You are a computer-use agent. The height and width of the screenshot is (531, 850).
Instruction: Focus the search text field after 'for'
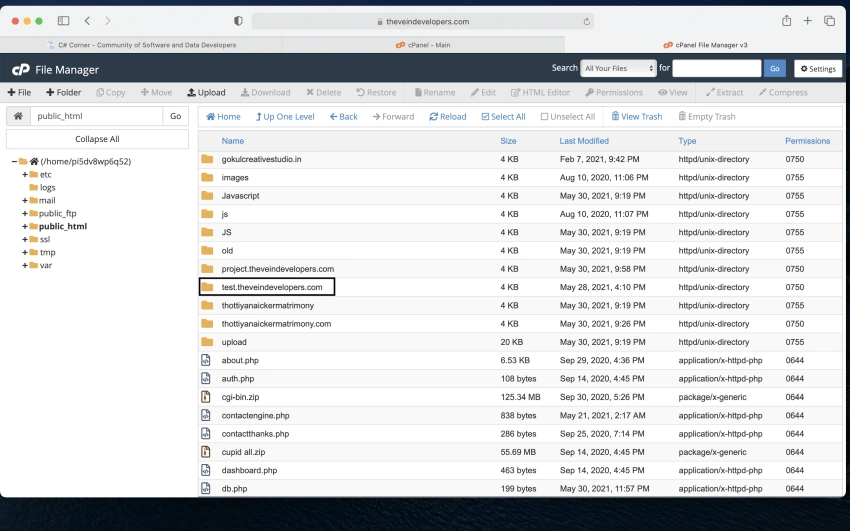pos(717,68)
